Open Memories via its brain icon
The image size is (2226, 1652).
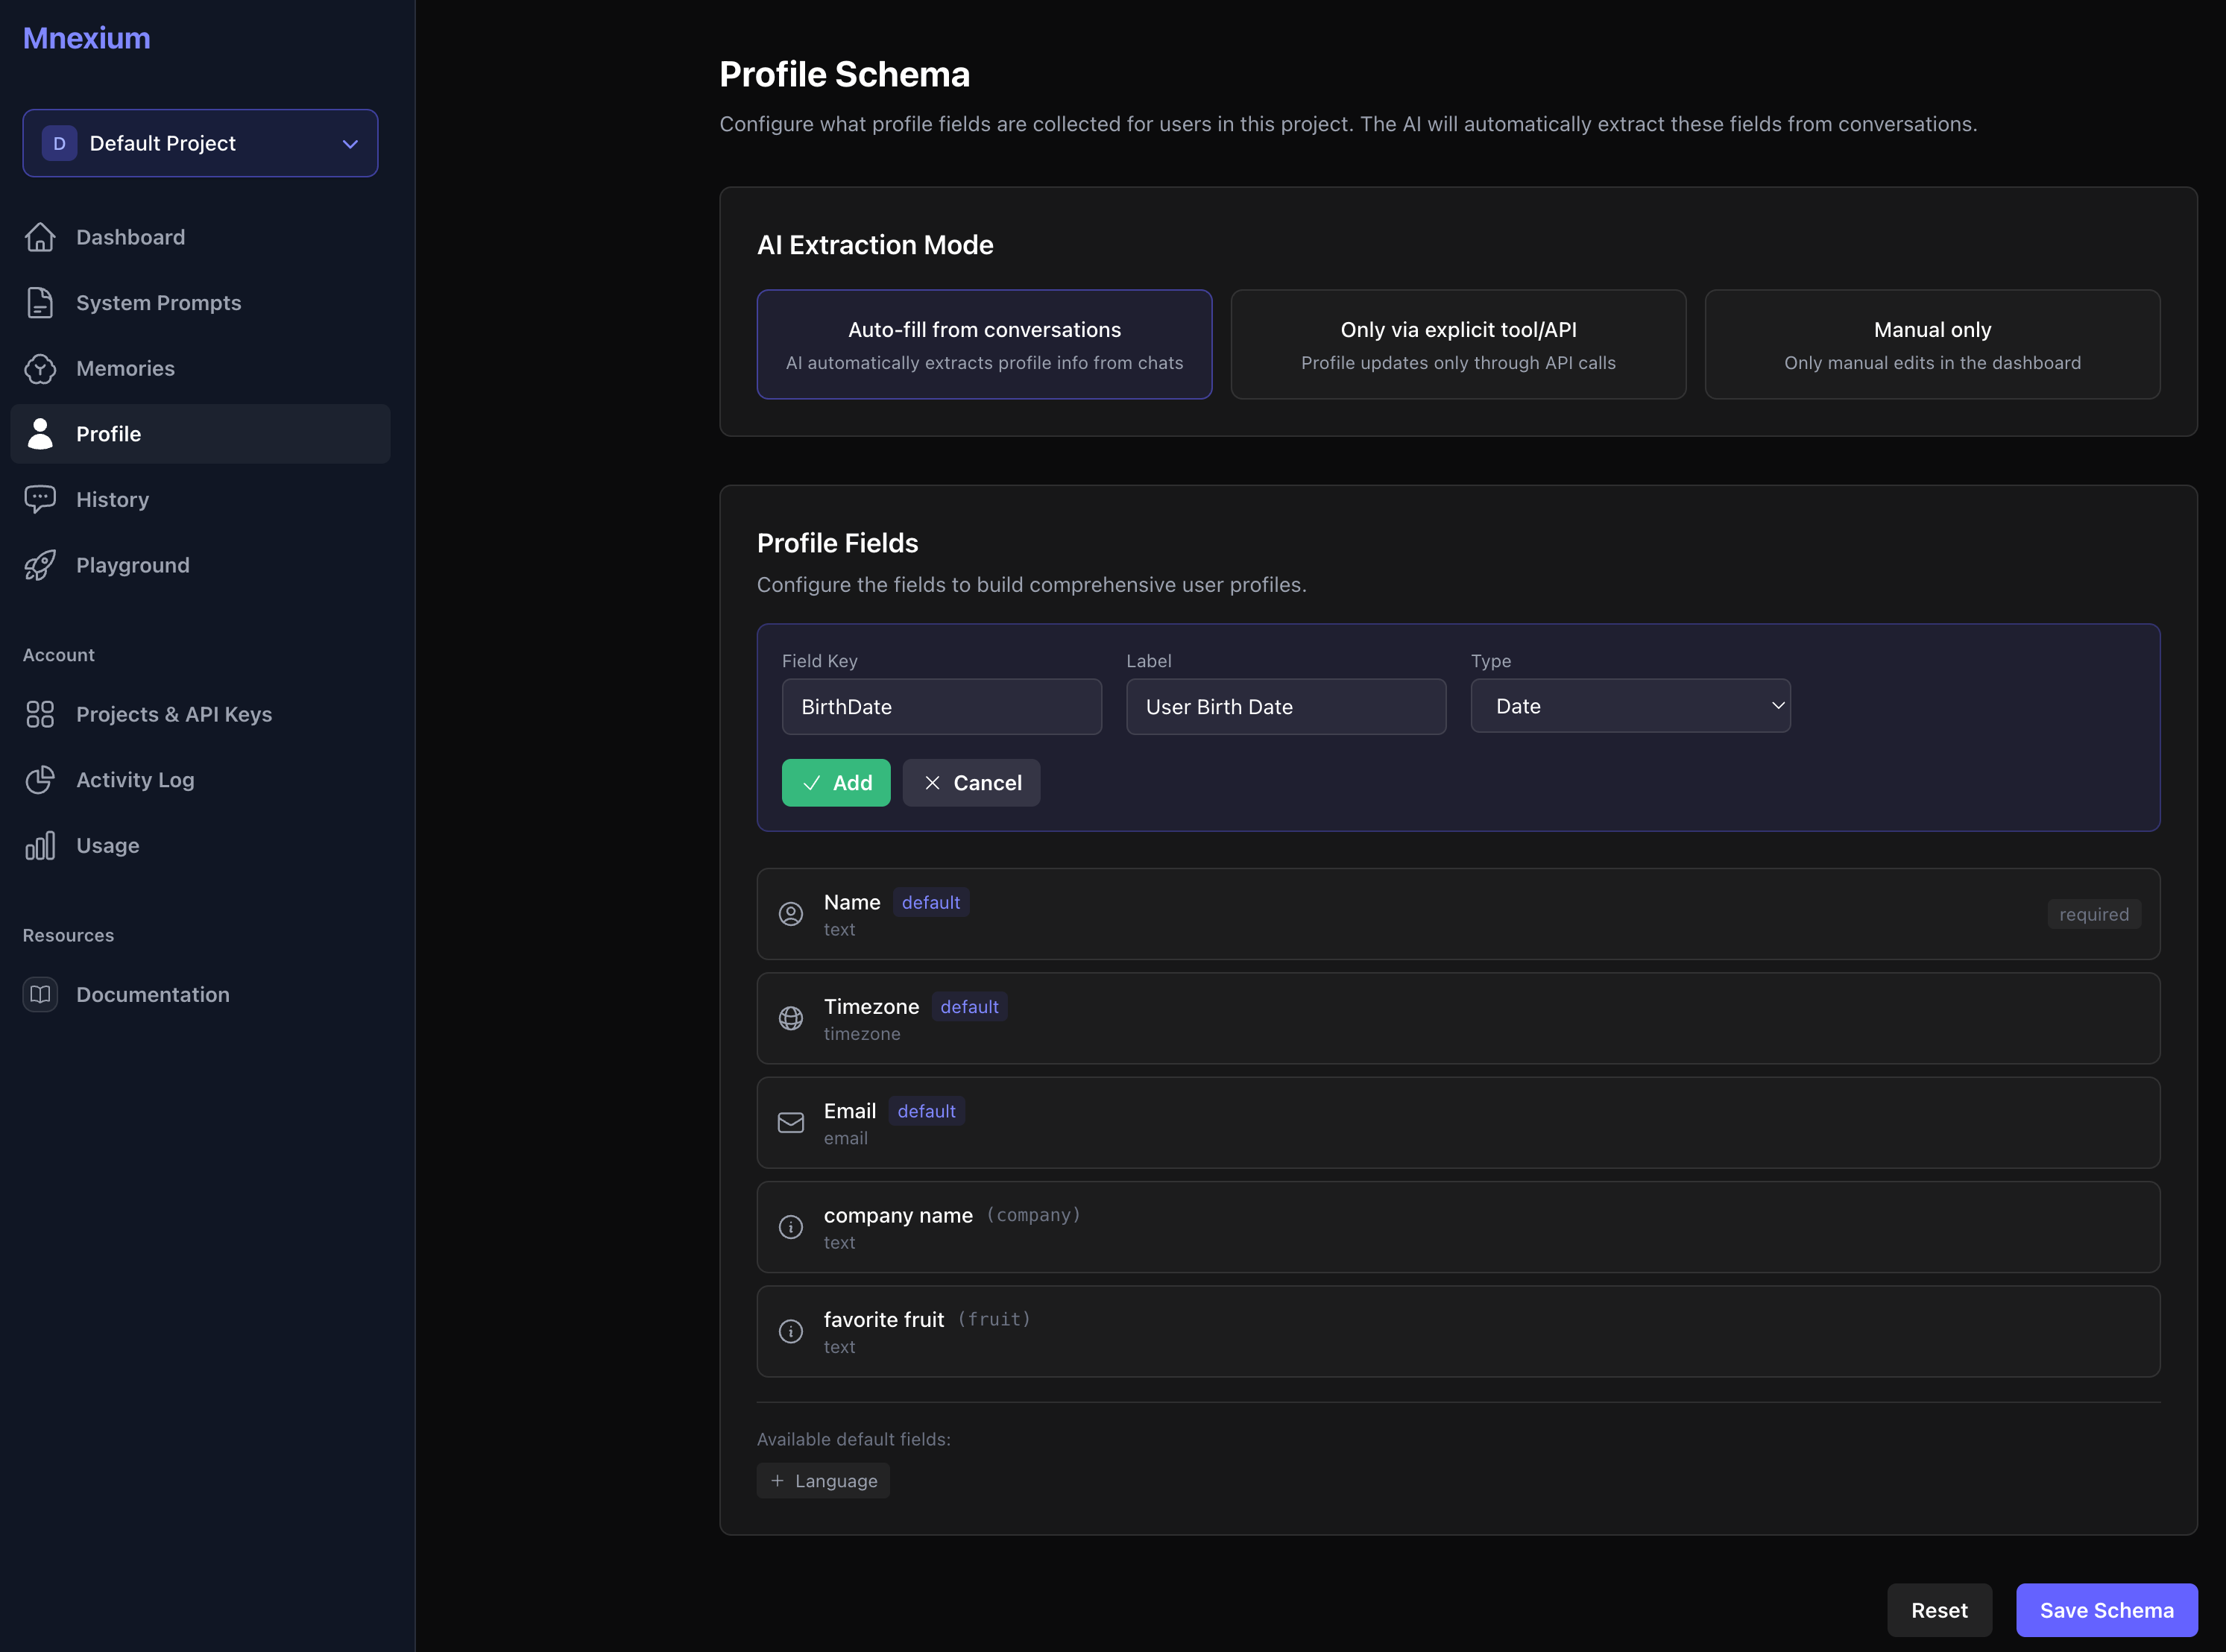tap(40, 368)
